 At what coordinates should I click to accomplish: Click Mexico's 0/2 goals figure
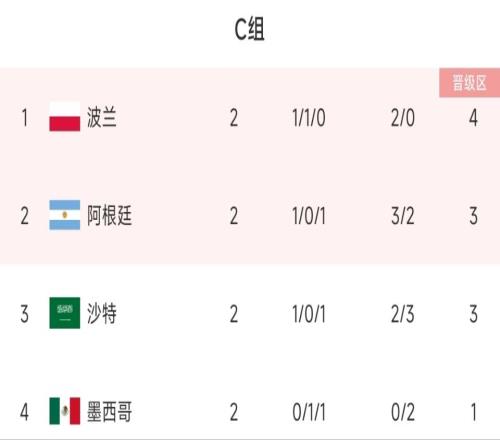point(403,412)
